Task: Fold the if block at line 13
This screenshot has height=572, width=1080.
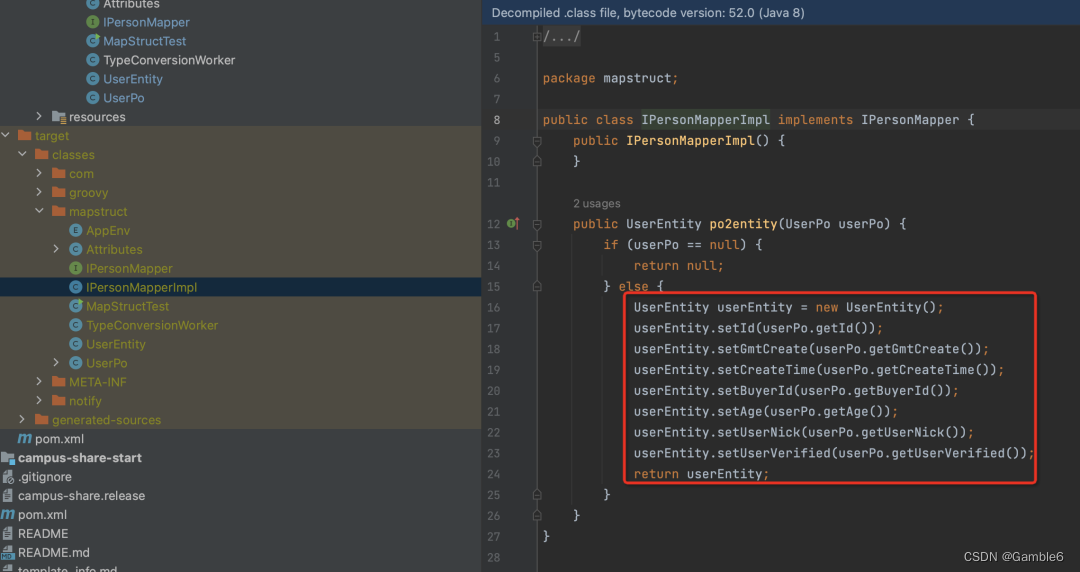Action: (537, 245)
